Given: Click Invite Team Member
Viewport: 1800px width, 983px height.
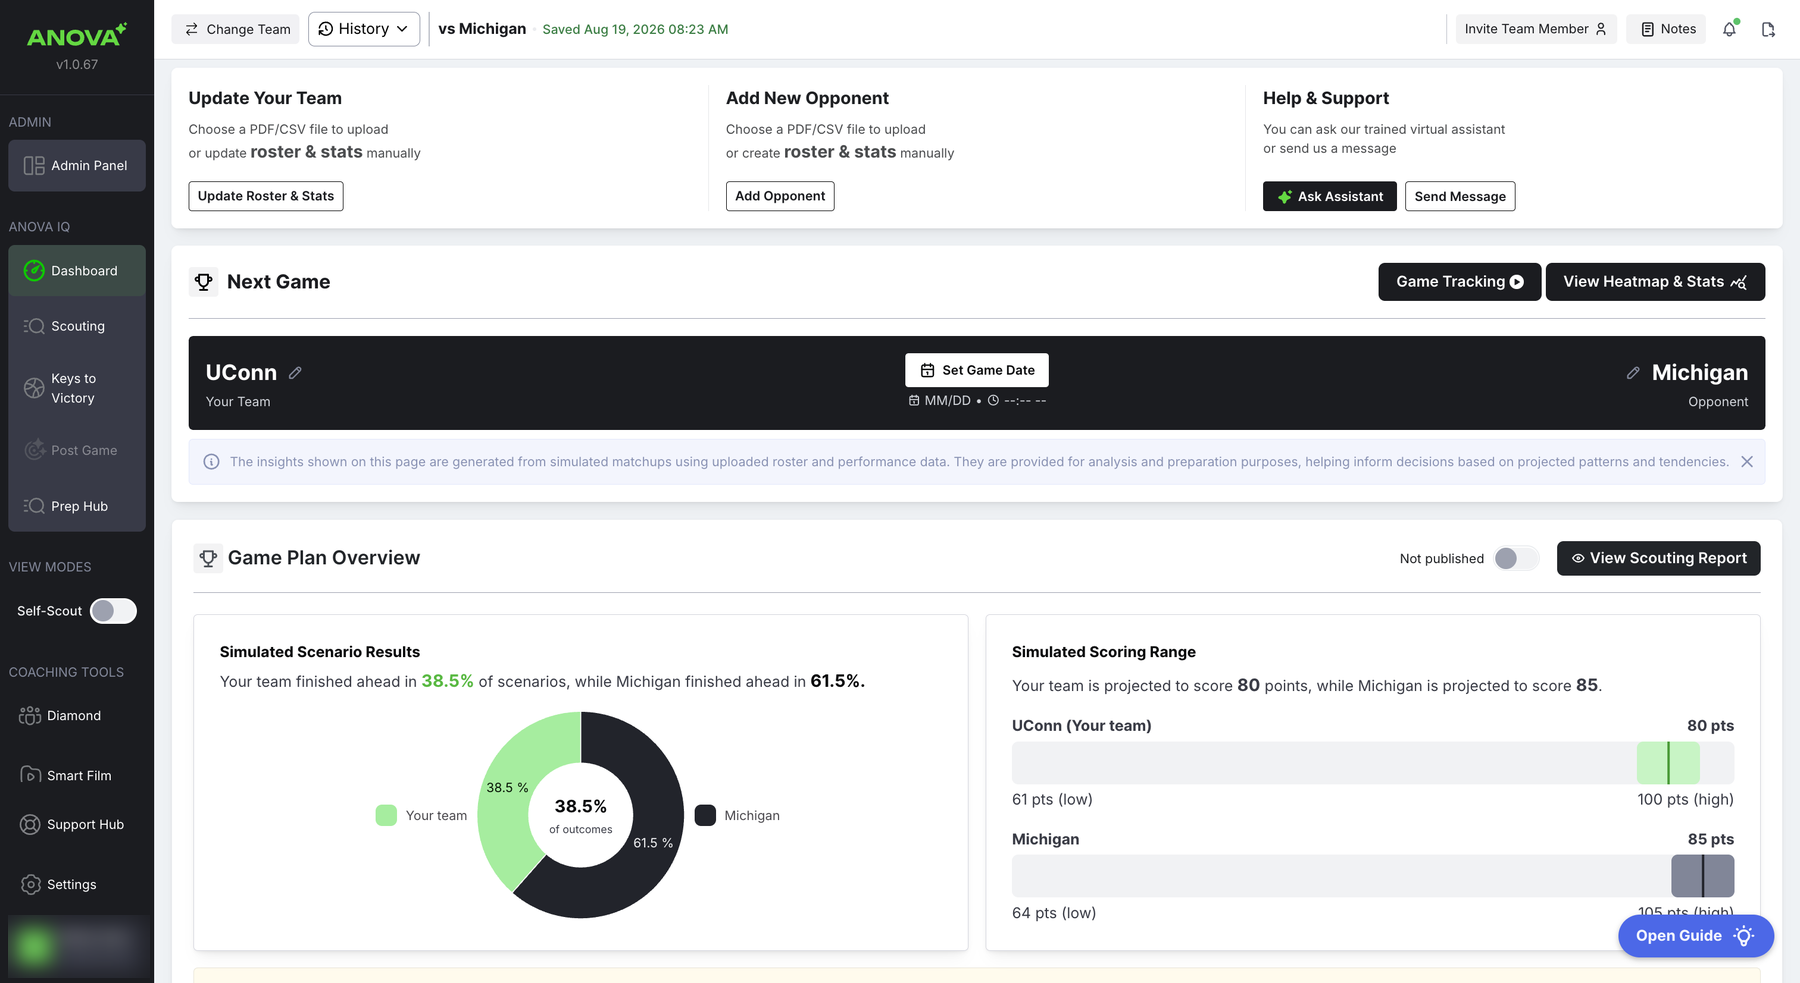Looking at the screenshot, I should (1536, 29).
